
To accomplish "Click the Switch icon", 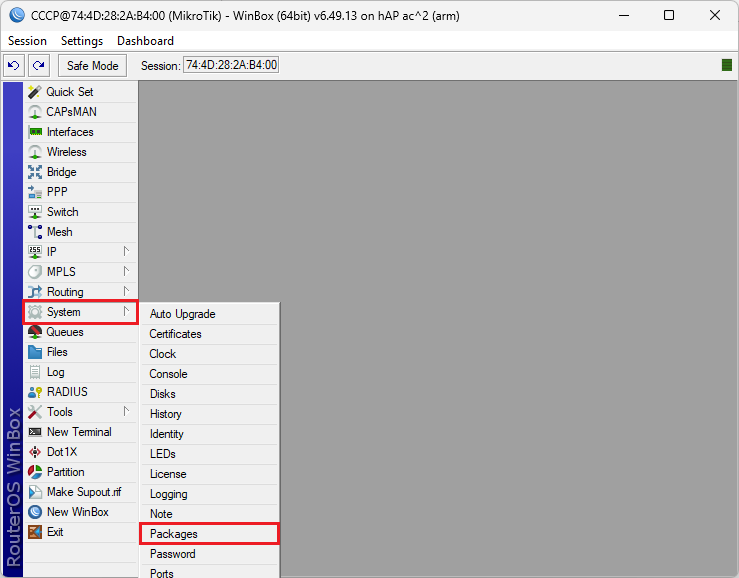I will pyautogui.click(x=35, y=212).
